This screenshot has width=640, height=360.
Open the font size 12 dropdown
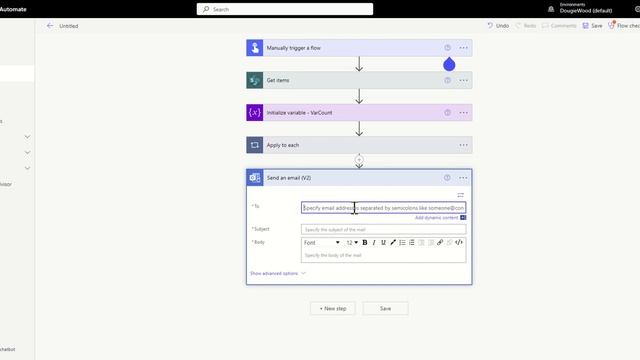point(352,242)
